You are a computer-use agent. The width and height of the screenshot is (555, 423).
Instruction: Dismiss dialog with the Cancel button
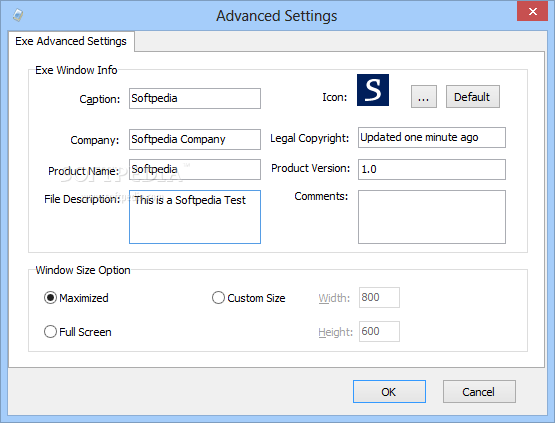coord(479,391)
